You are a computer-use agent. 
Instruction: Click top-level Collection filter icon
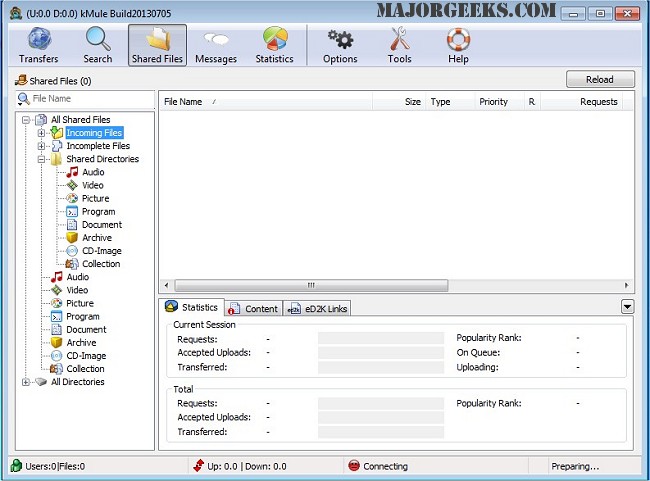tap(57, 369)
